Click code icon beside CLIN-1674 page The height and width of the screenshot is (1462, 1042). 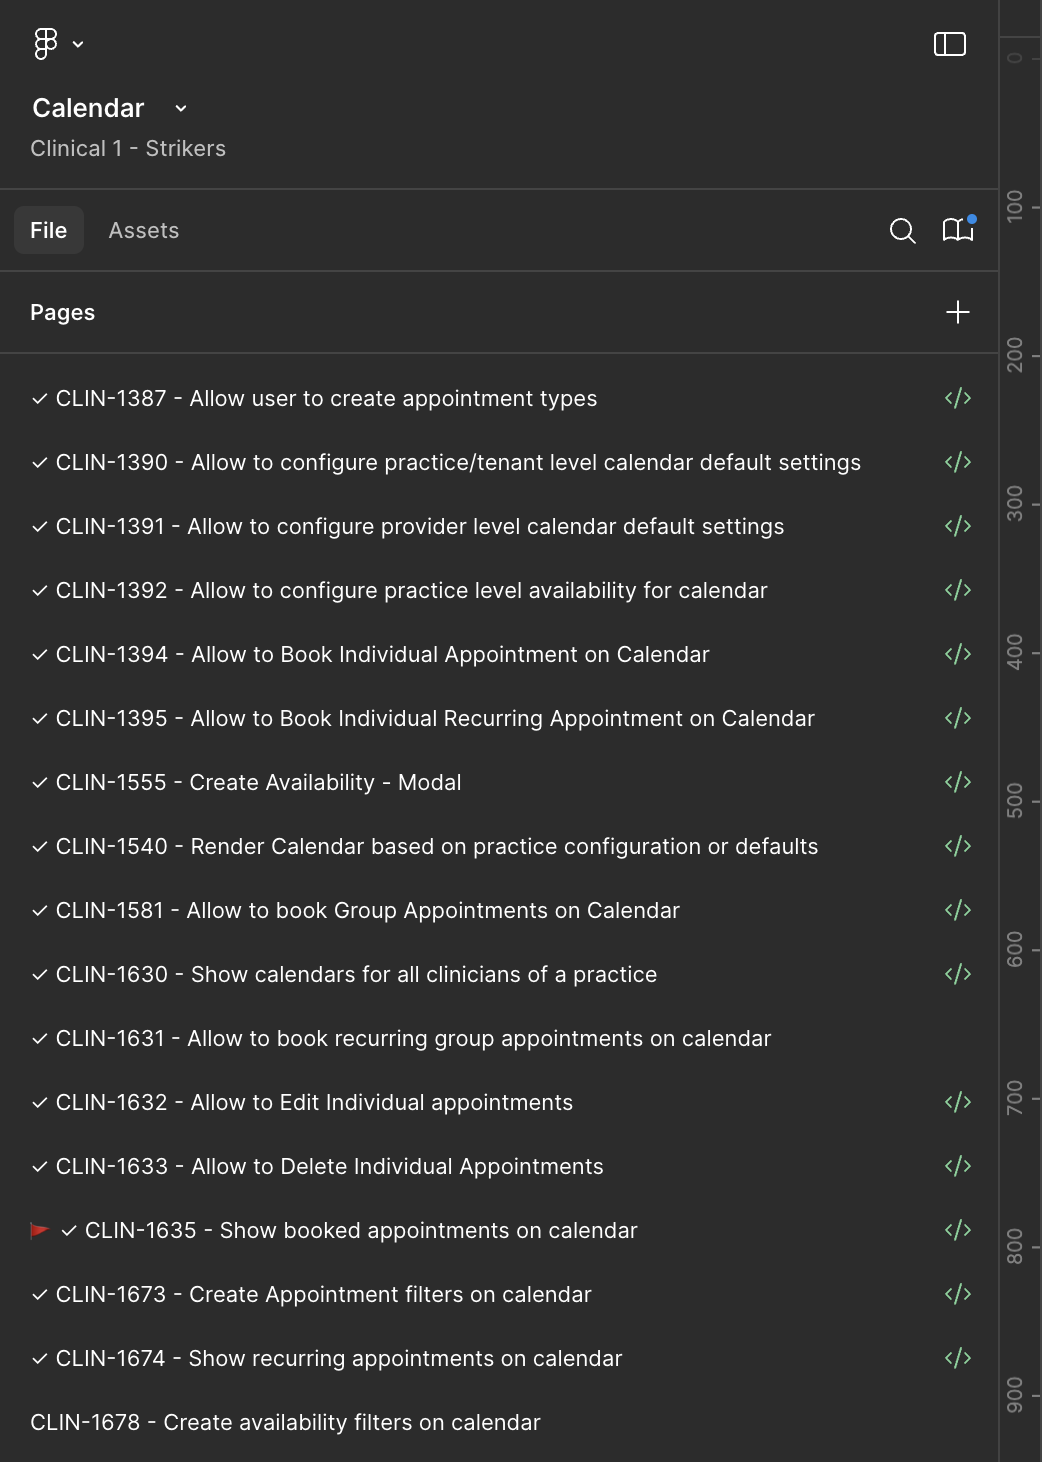pyautogui.click(x=957, y=1358)
